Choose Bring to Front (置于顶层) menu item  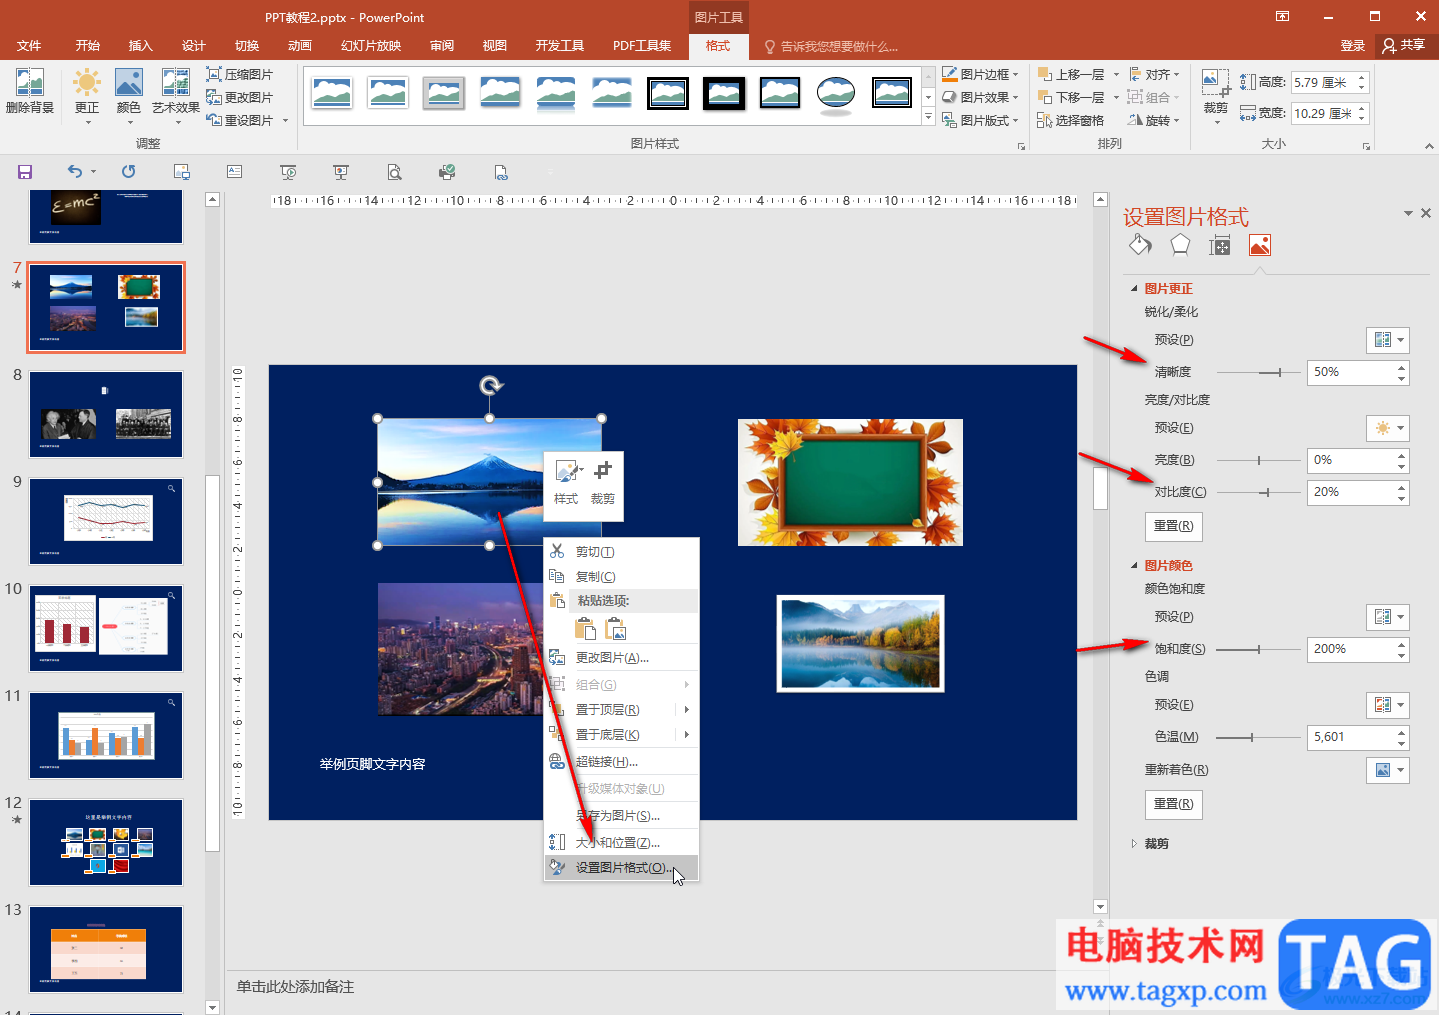tap(621, 710)
